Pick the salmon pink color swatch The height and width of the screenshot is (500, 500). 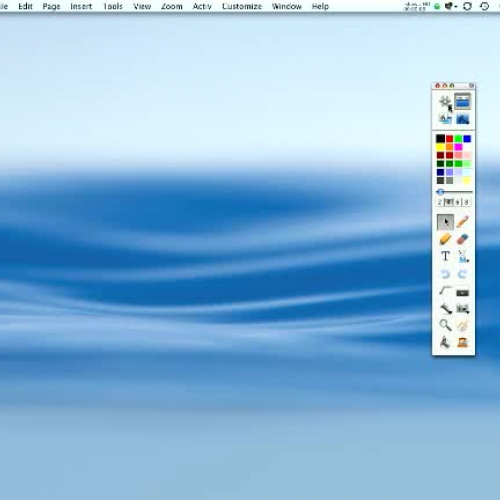[x=458, y=155]
